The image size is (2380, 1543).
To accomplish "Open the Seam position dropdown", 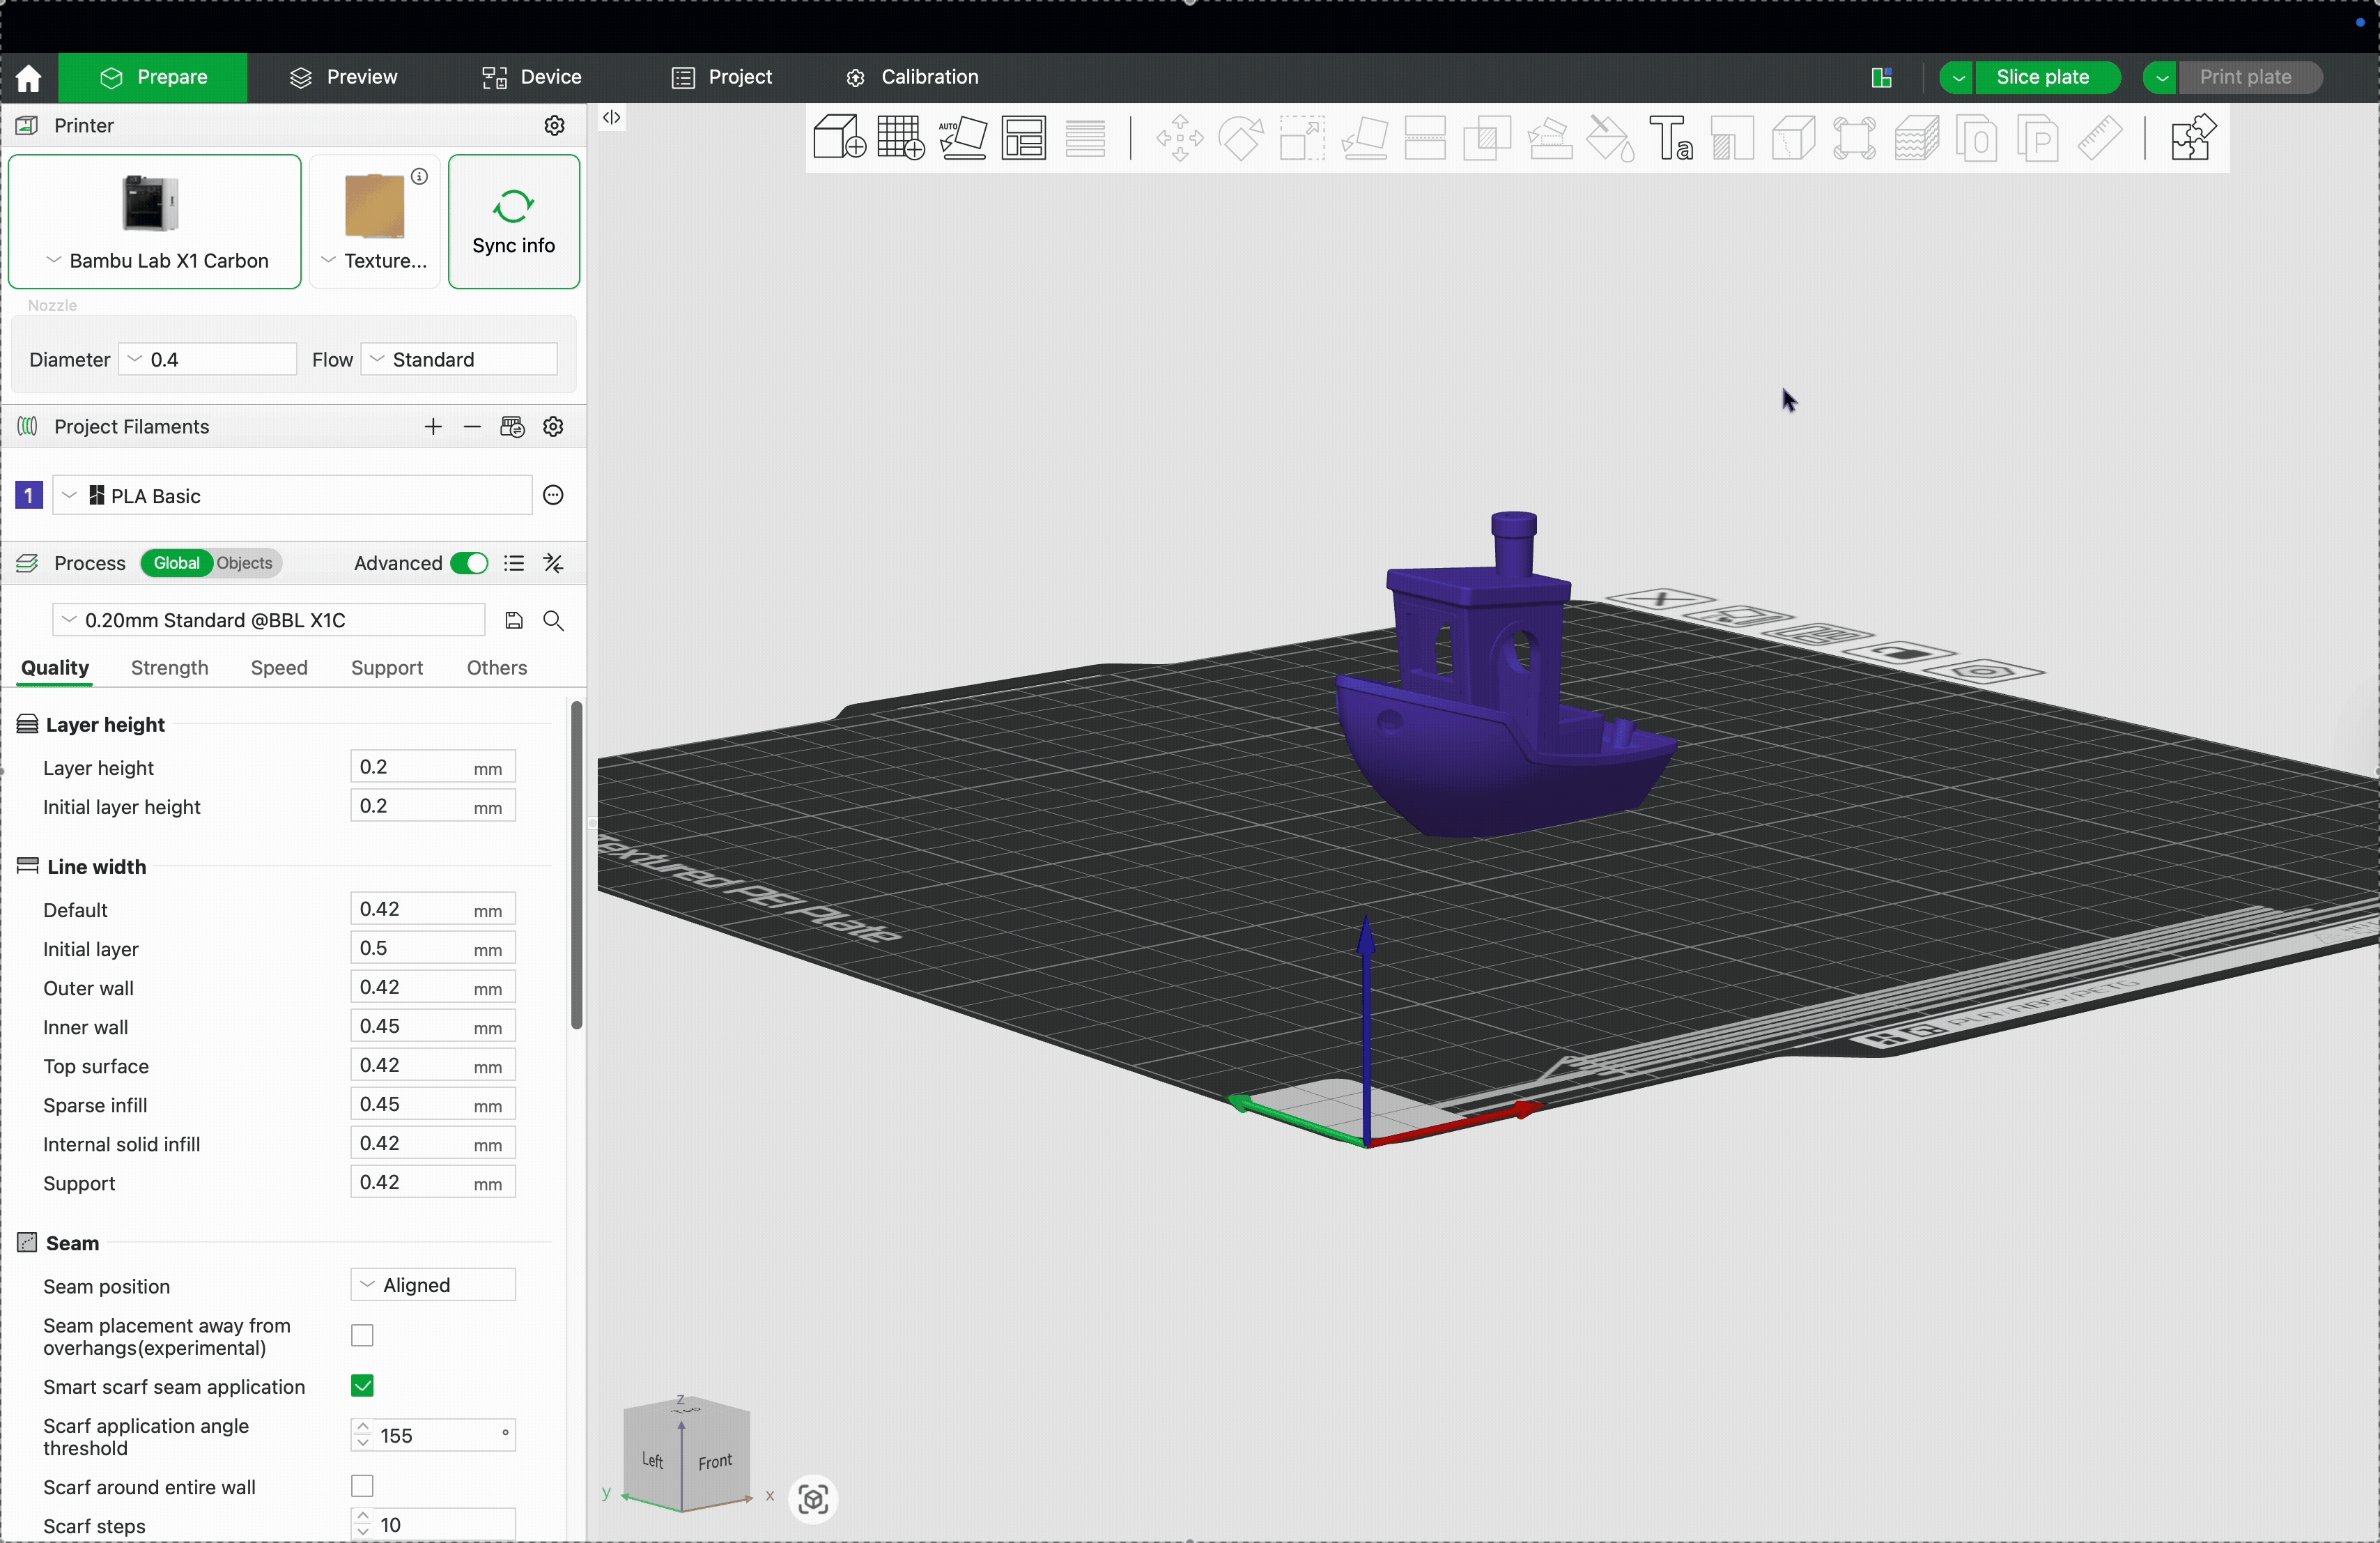I will coord(433,1285).
